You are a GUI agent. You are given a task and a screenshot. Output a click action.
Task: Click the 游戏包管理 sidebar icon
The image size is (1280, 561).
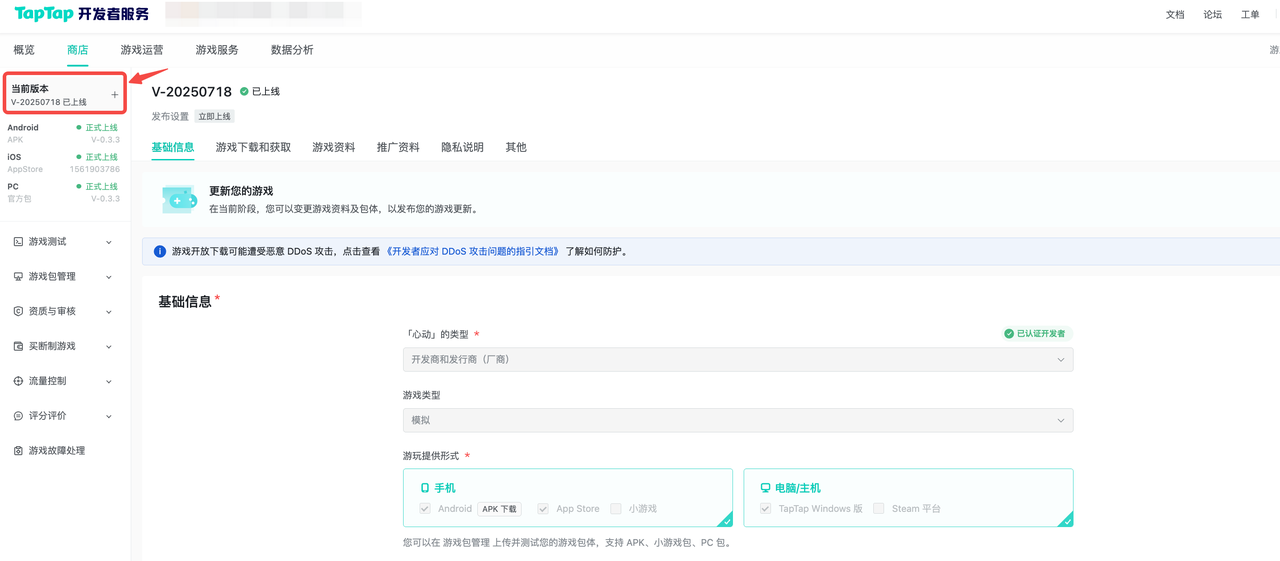click(x=18, y=277)
